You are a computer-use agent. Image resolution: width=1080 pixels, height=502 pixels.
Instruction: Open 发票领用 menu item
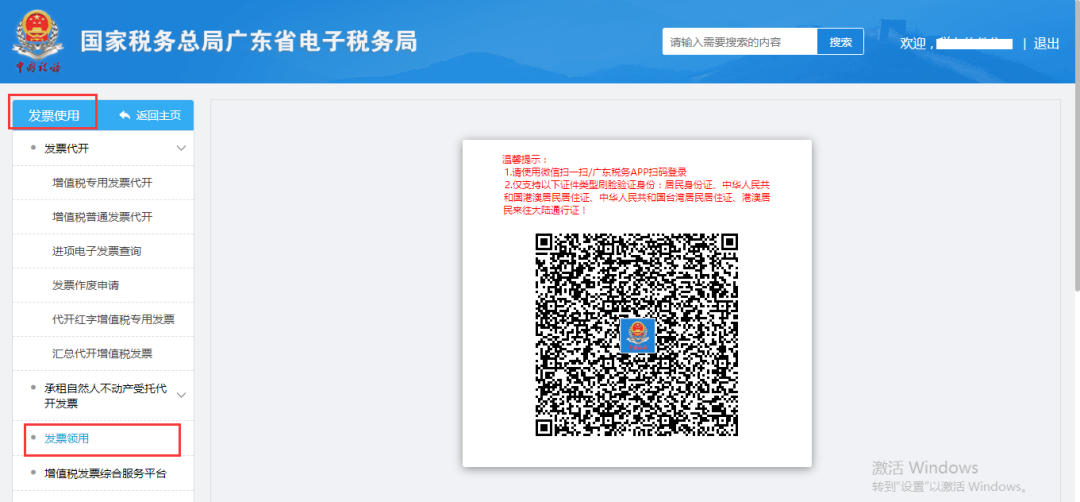tap(67, 438)
